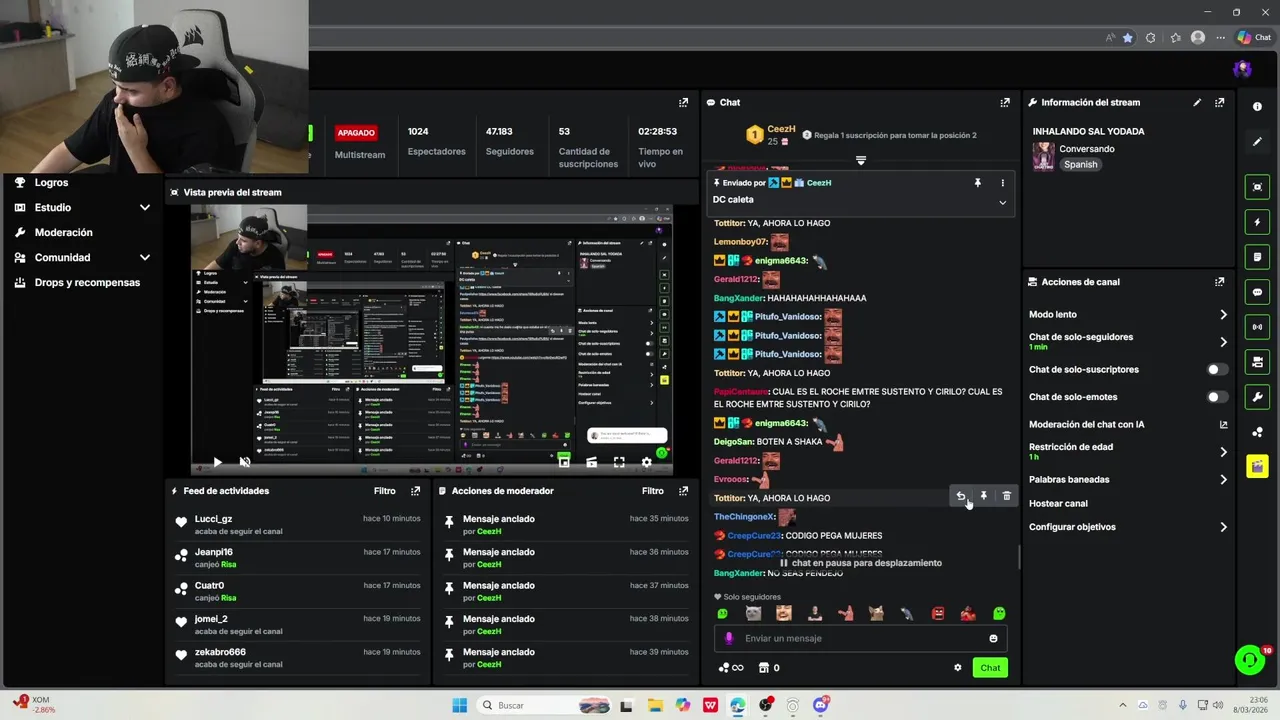Click the Spanish language tag

coord(1080,165)
